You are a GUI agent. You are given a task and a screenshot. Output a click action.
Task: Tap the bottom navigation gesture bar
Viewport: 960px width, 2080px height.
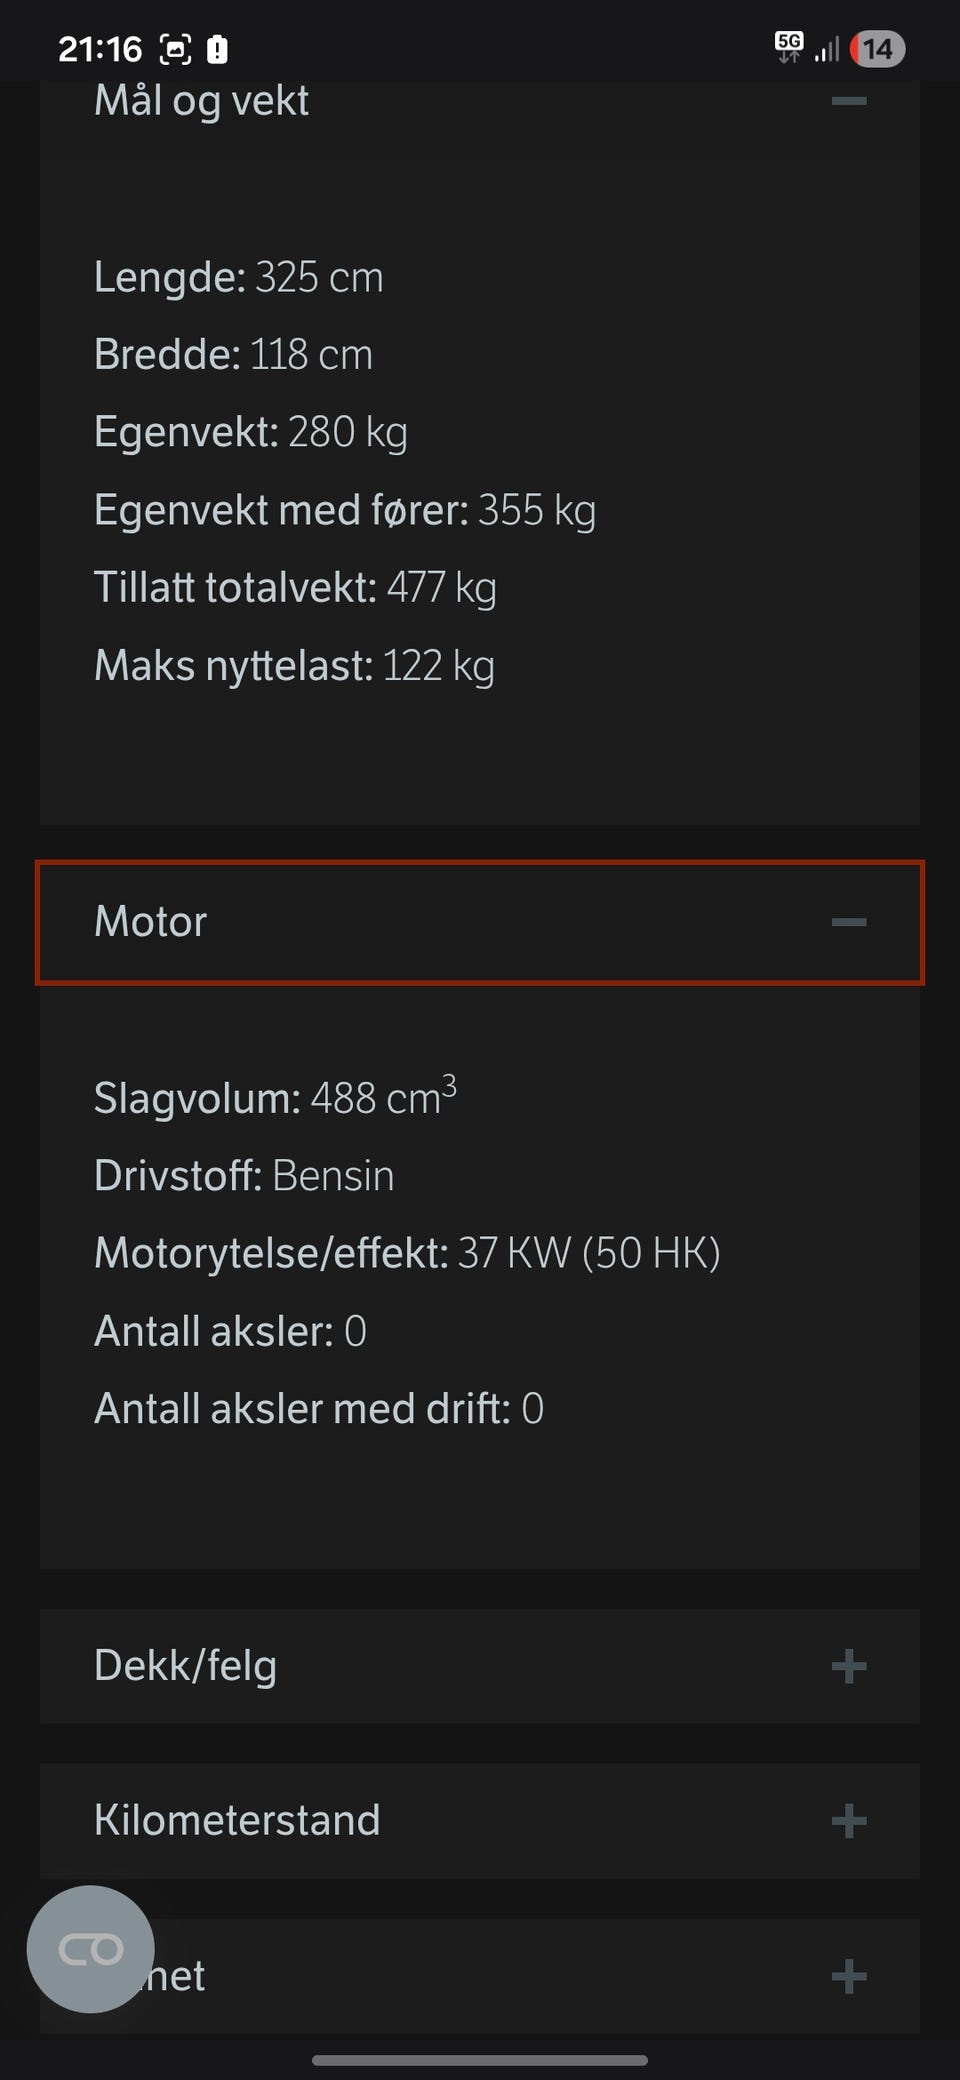[x=480, y=2060]
